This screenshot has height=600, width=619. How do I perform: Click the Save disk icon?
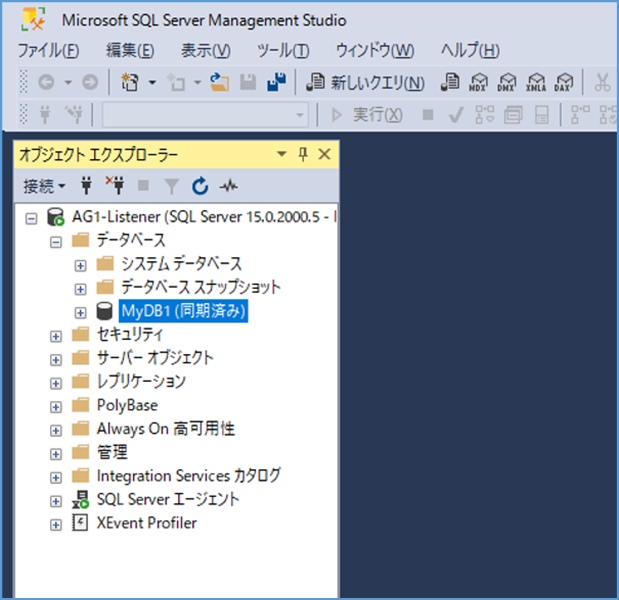click(248, 82)
